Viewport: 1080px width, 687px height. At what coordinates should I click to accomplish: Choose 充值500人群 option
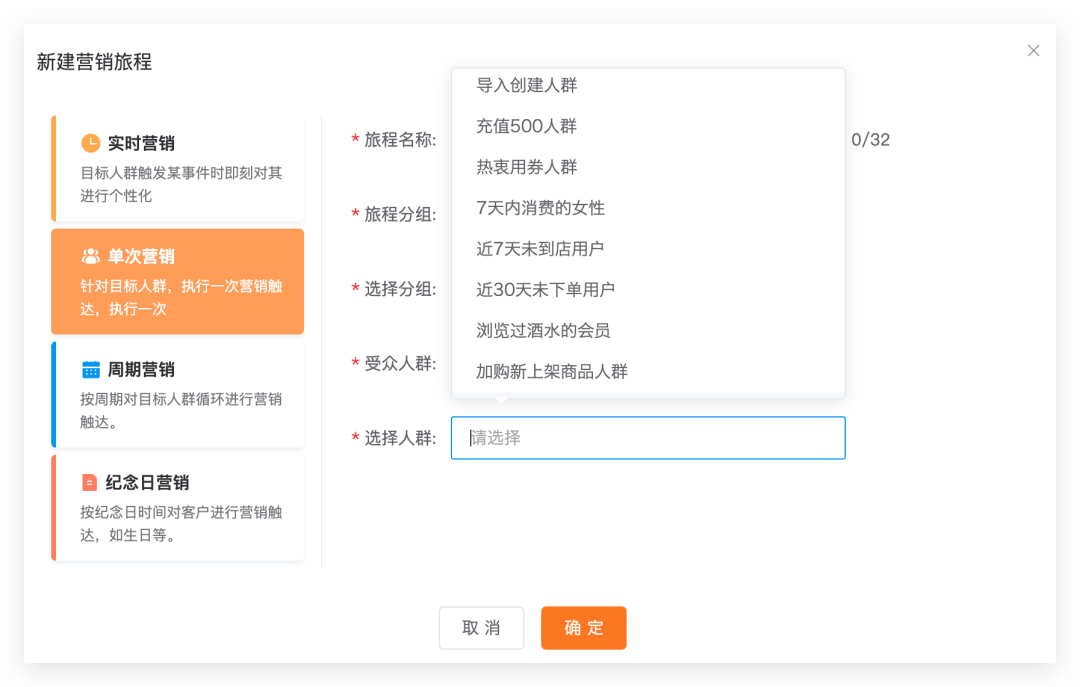527,126
